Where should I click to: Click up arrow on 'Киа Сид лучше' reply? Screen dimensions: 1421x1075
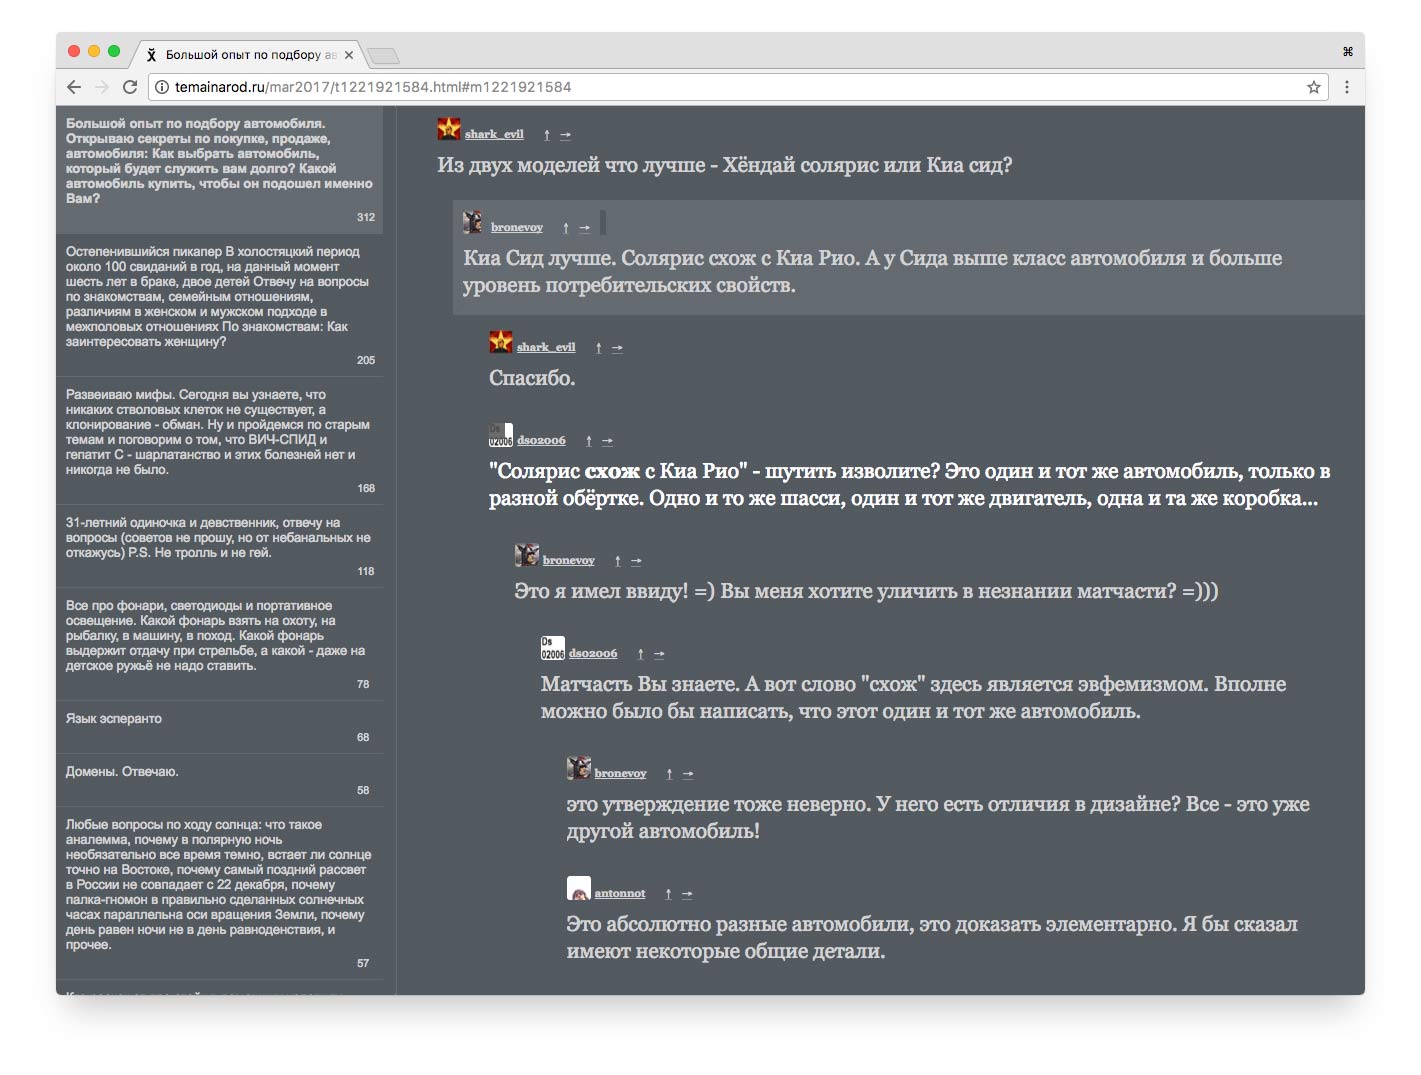coord(565,227)
